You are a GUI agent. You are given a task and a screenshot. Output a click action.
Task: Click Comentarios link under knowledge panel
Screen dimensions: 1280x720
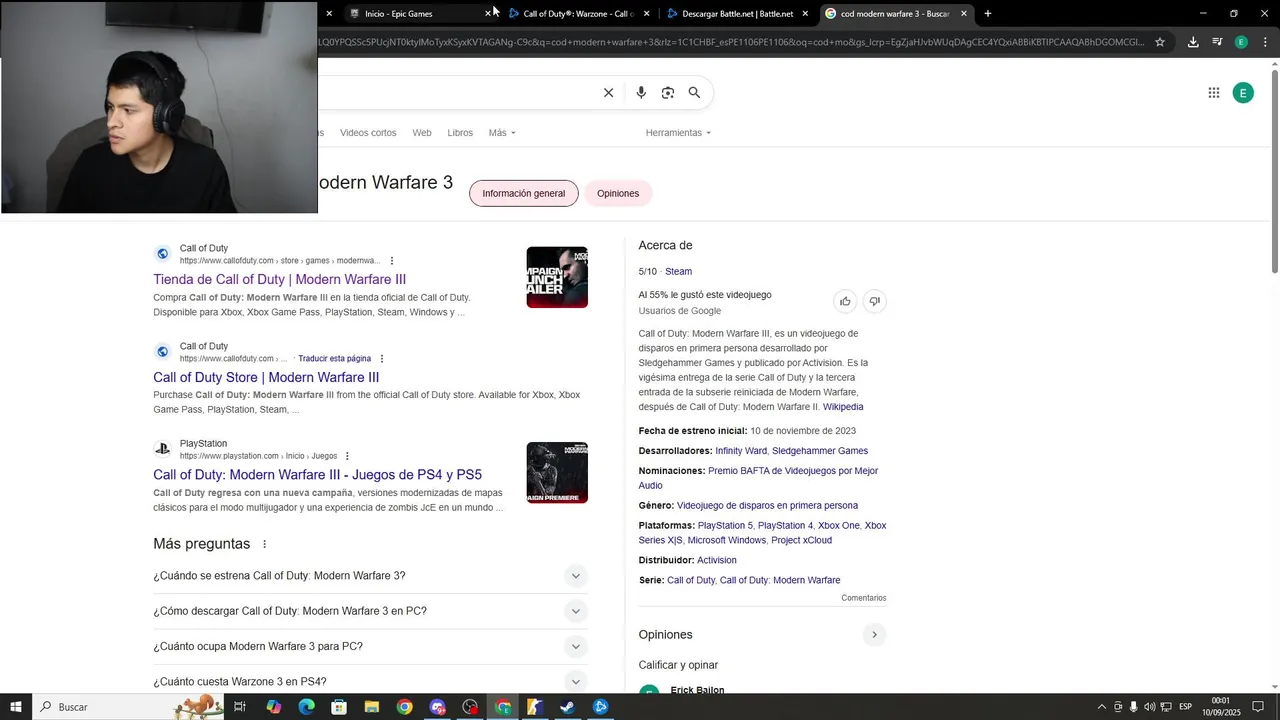[x=864, y=598]
